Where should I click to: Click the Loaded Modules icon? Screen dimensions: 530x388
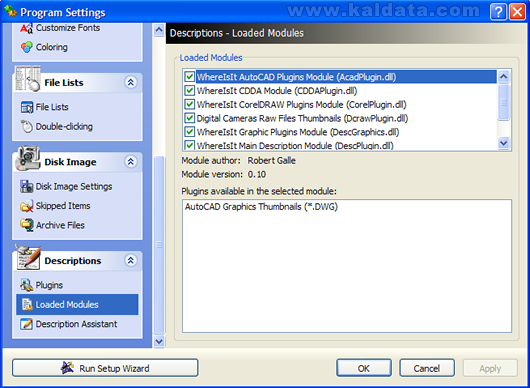coord(27,305)
